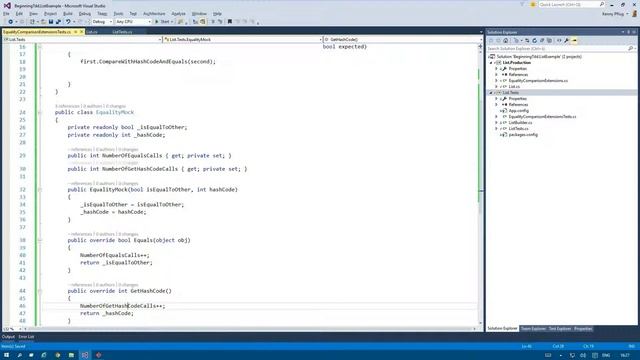
Task: Click the Quick Launch search box
Action: 571,4
